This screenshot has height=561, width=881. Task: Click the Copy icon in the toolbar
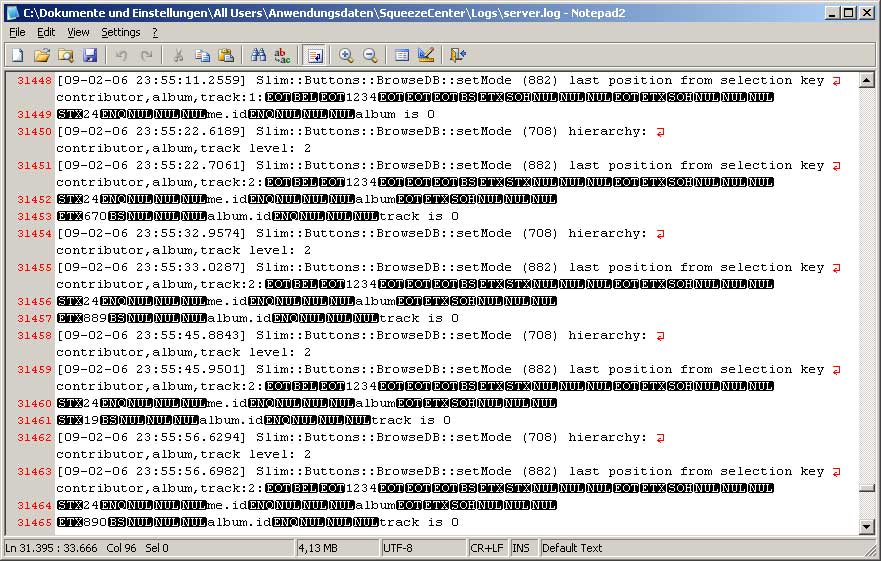click(x=202, y=56)
